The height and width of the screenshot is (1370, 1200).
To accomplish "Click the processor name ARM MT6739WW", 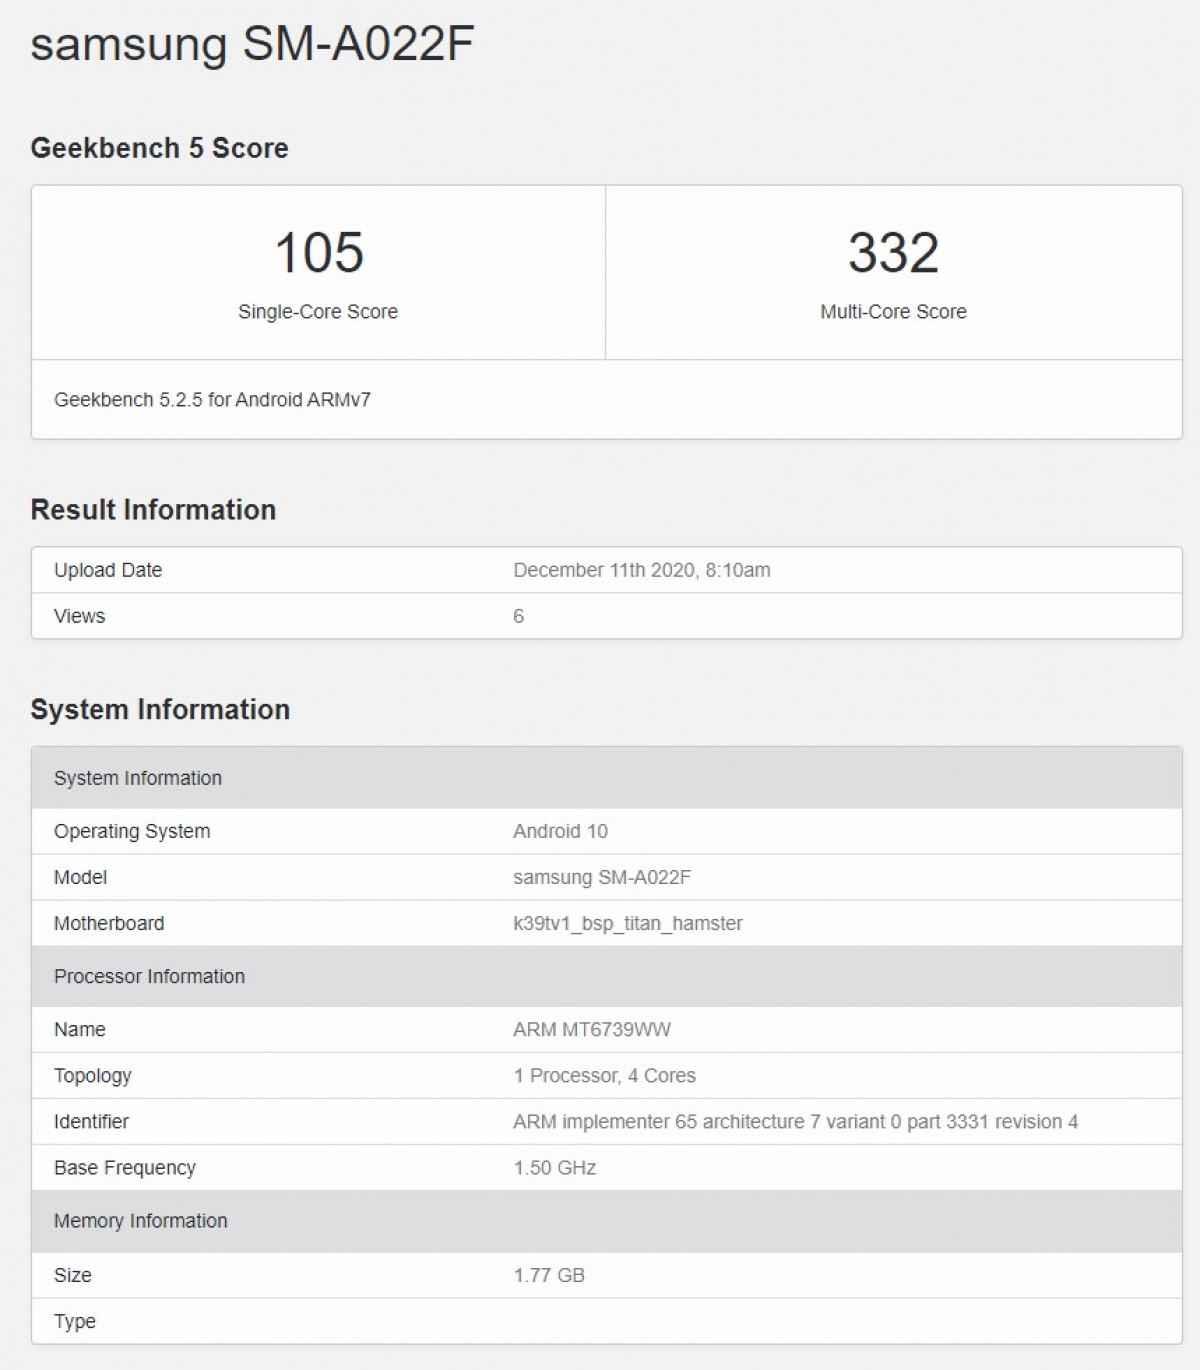I will pyautogui.click(x=591, y=1029).
